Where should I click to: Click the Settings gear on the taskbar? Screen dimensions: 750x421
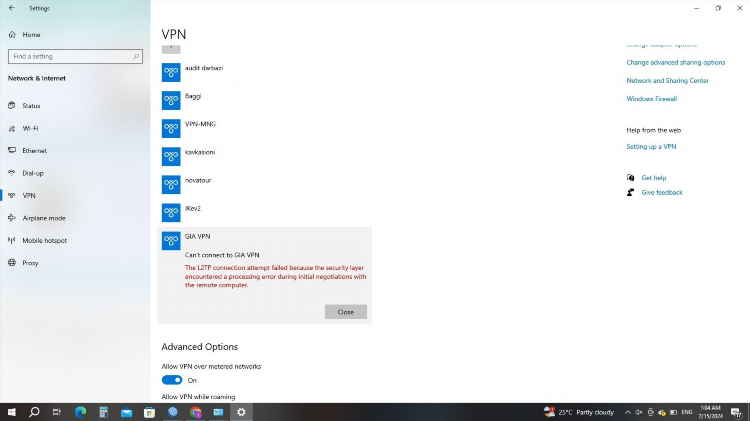click(x=241, y=412)
